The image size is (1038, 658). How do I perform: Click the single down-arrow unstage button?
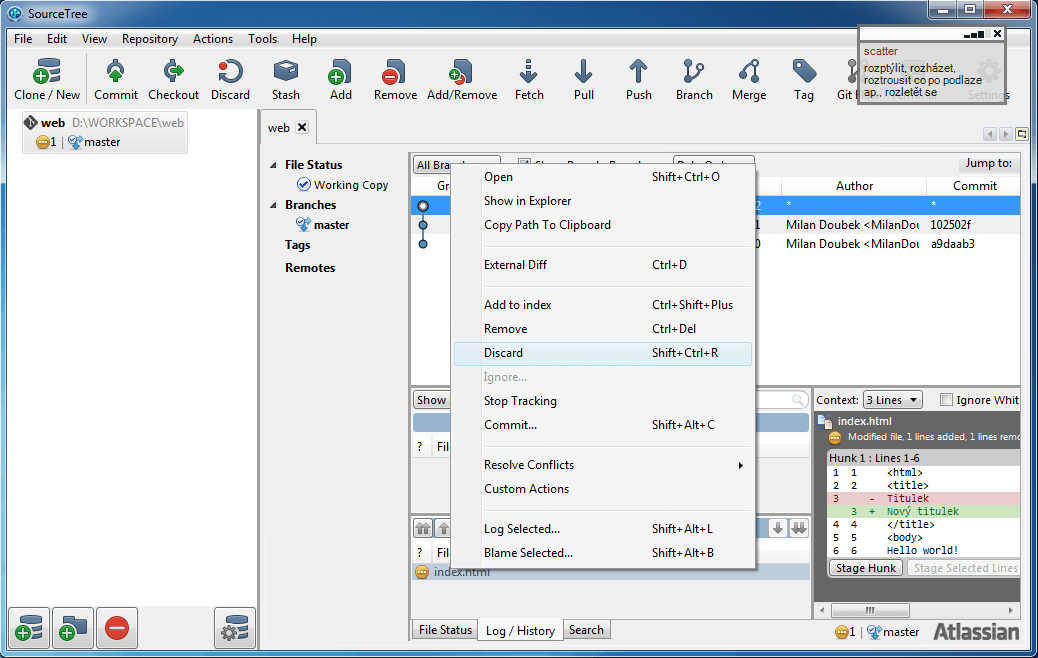(778, 528)
